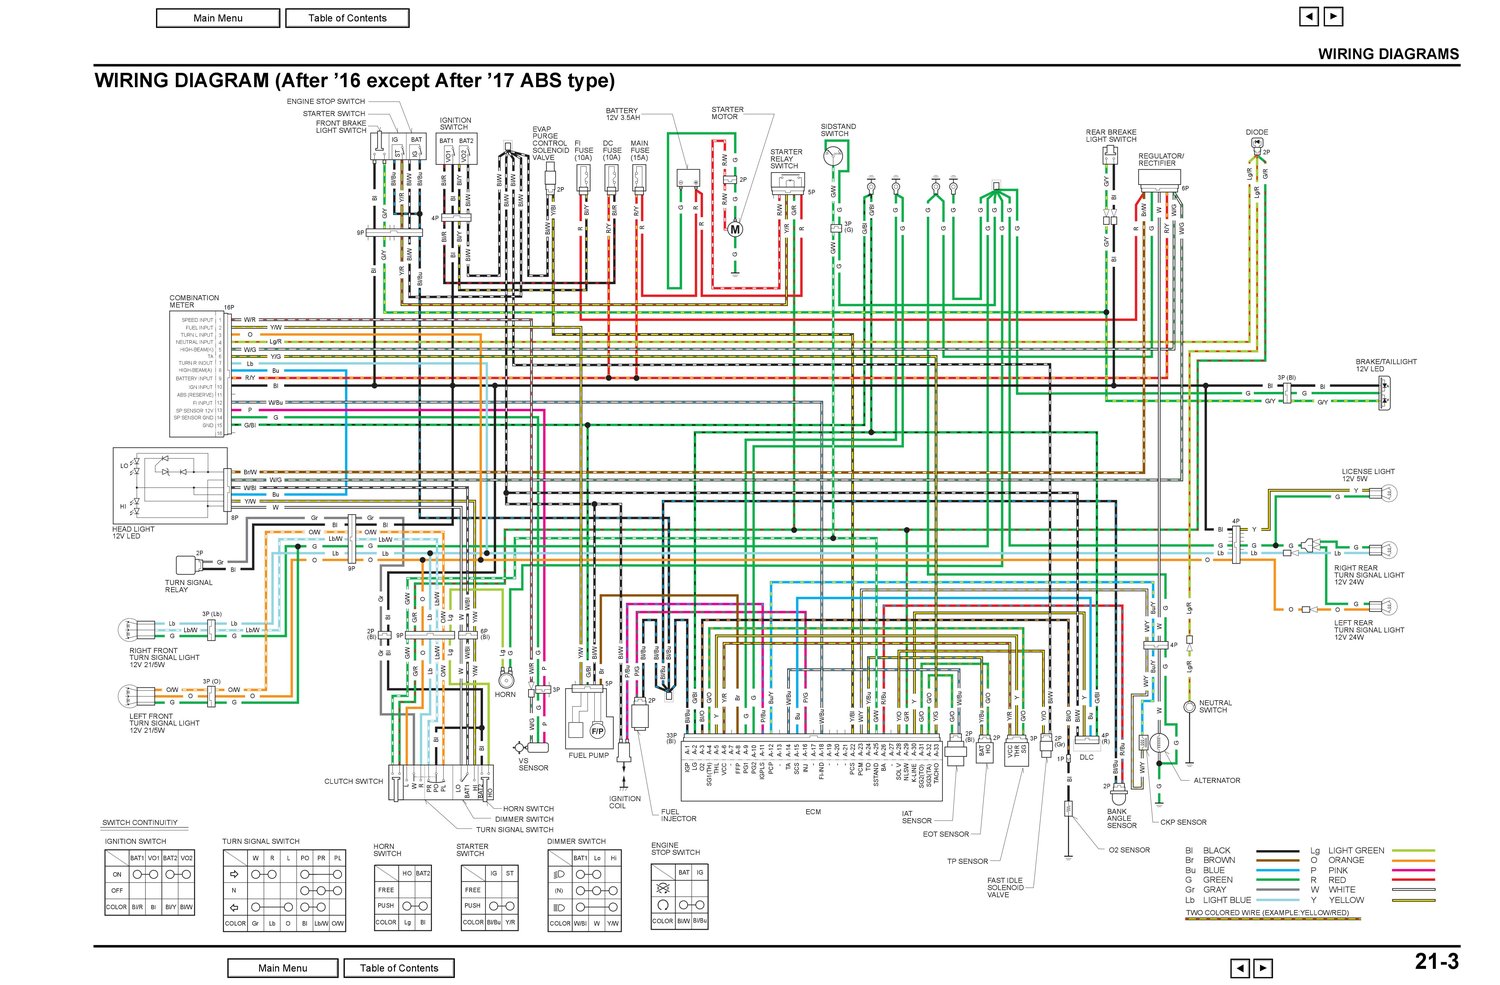Click the neutral switch circle symbol
This screenshot has width=1500, height=985.
point(1189,706)
